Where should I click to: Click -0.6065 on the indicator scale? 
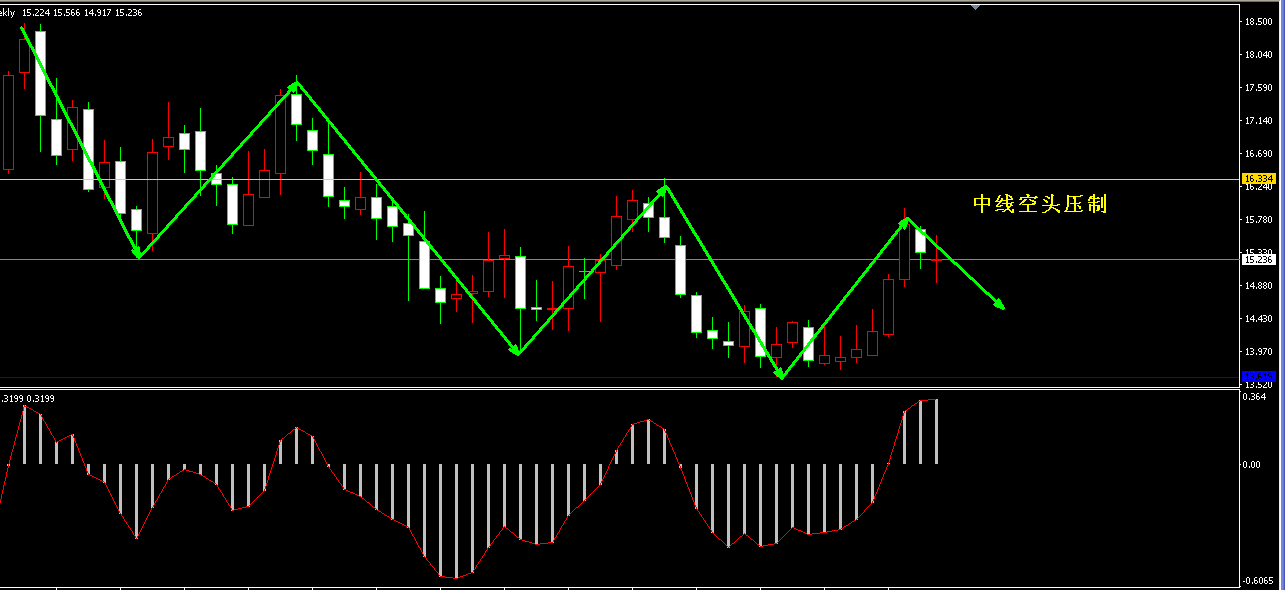(x=1257, y=581)
